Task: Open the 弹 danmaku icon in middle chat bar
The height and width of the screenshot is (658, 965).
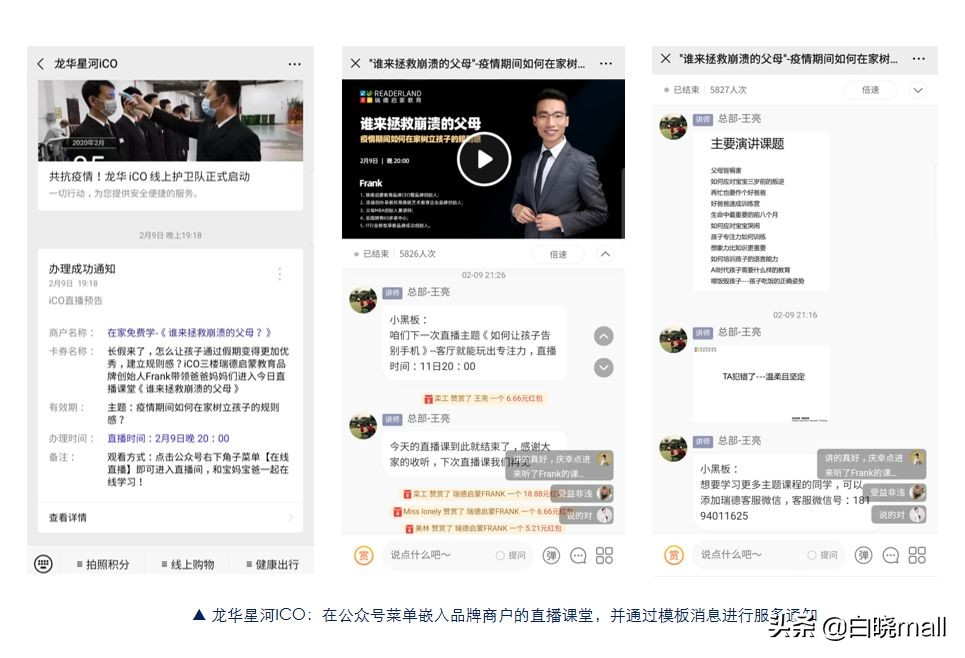Action: (551, 555)
